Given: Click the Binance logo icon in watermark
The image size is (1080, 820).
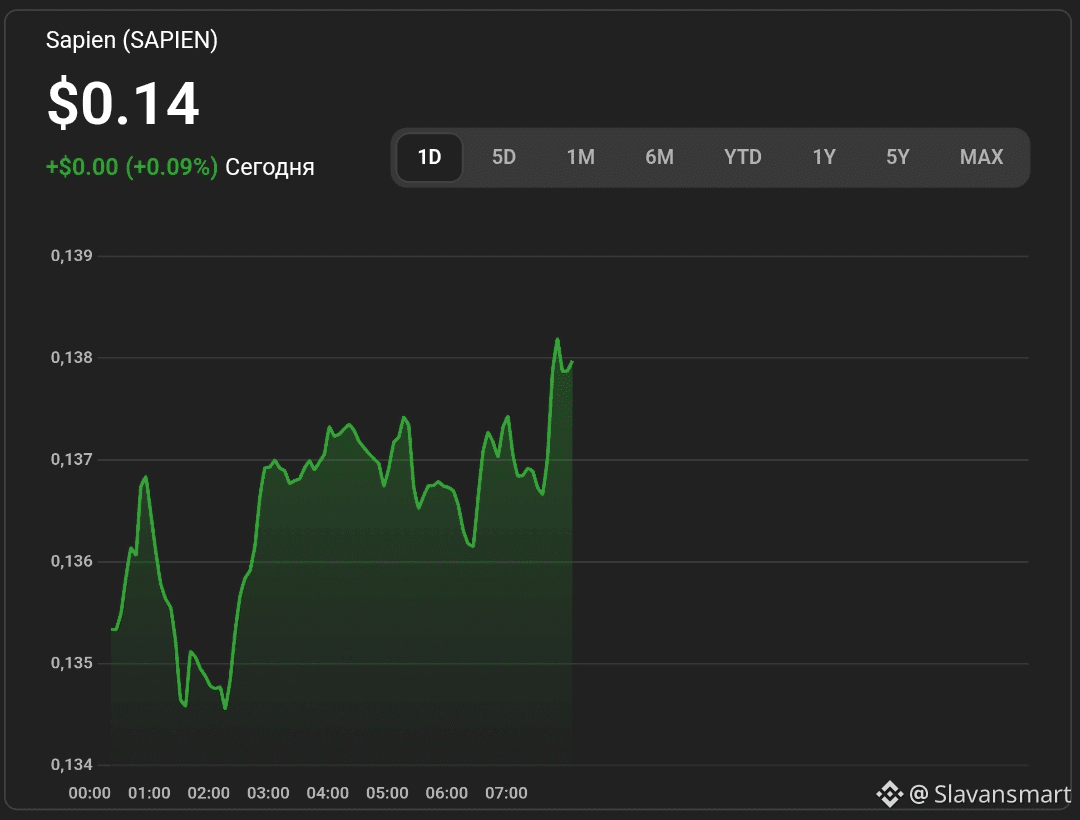Looking at the screenshot, I should (889, 794).
